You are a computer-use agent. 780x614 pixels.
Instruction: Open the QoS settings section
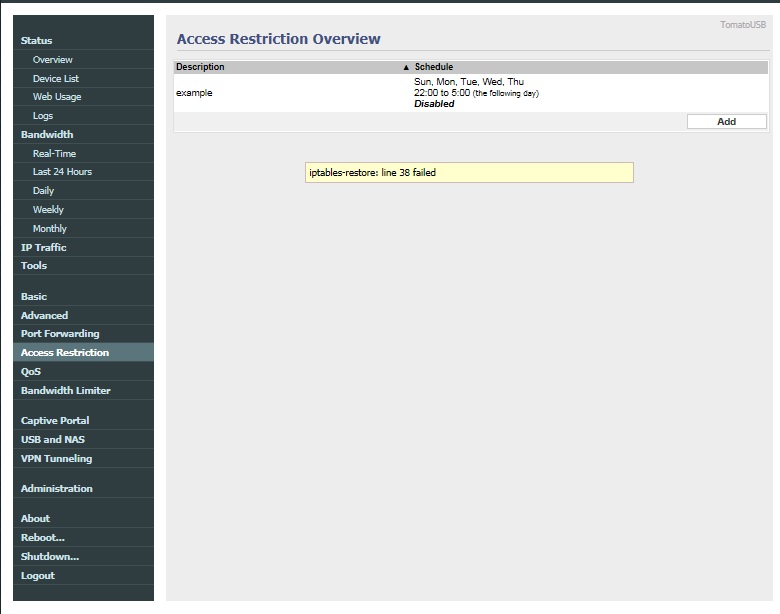(31, 372)
